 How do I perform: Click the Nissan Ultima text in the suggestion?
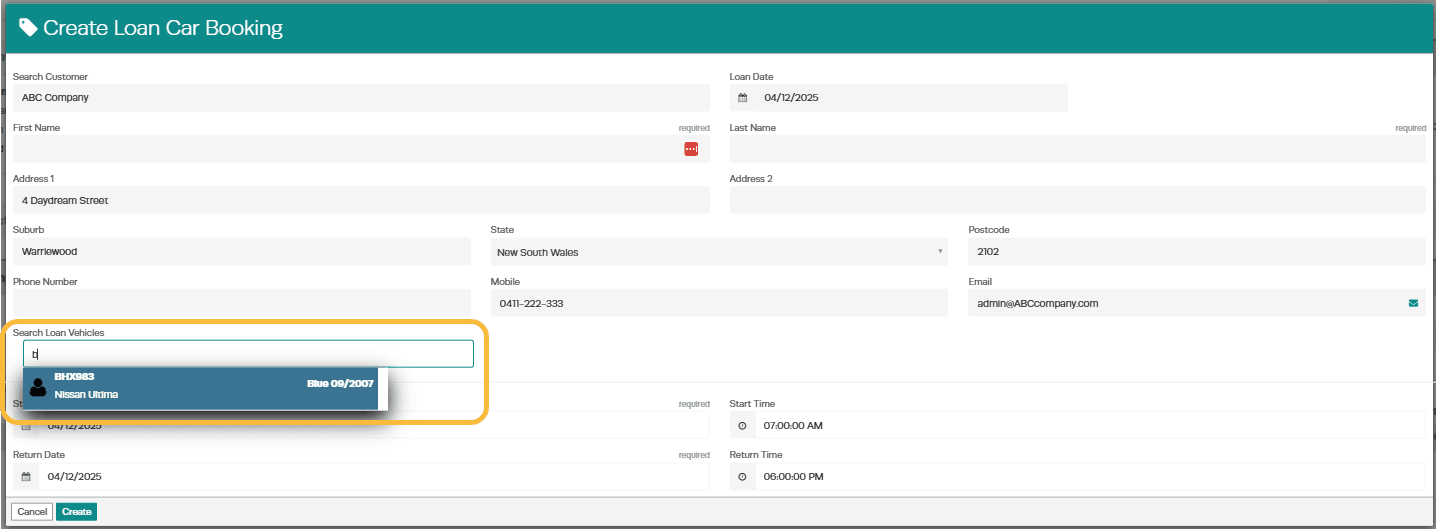[86, 395]
